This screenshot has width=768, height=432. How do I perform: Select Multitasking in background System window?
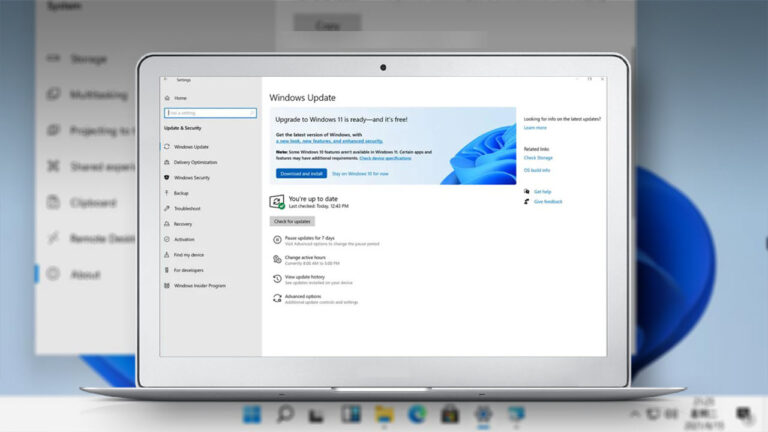pyautogui.click(x=87, y=95)
